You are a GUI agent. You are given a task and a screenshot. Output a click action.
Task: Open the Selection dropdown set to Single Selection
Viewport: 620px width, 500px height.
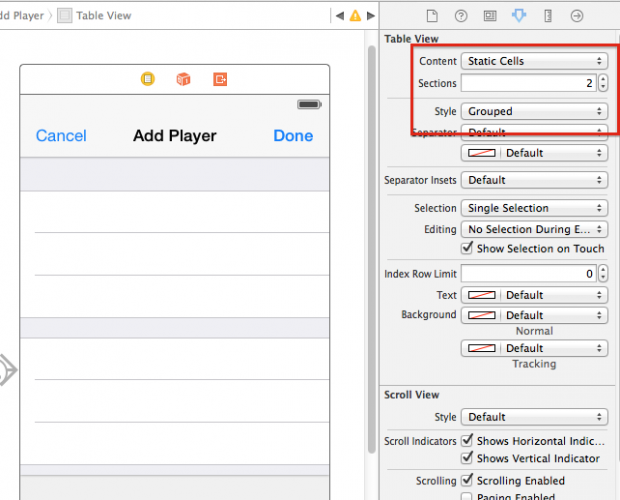pos(534,208)
